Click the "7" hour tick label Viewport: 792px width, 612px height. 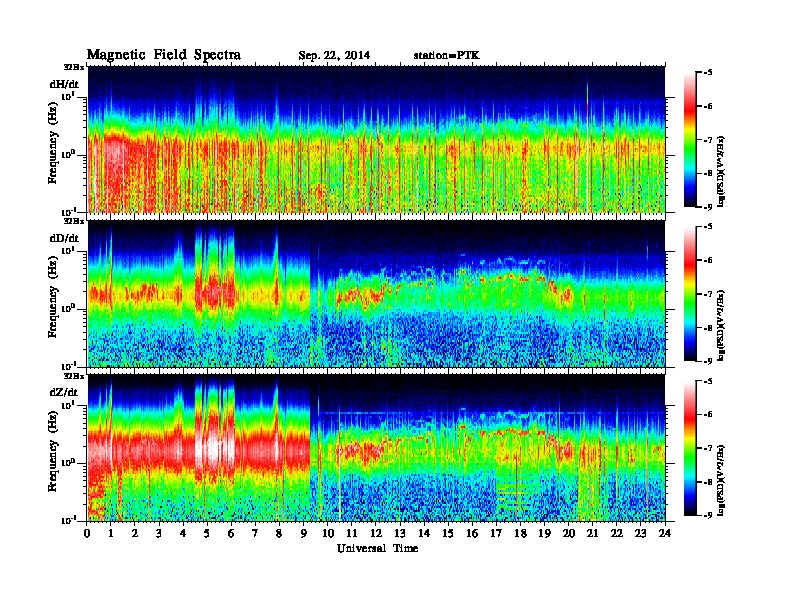tap(256, 533)
